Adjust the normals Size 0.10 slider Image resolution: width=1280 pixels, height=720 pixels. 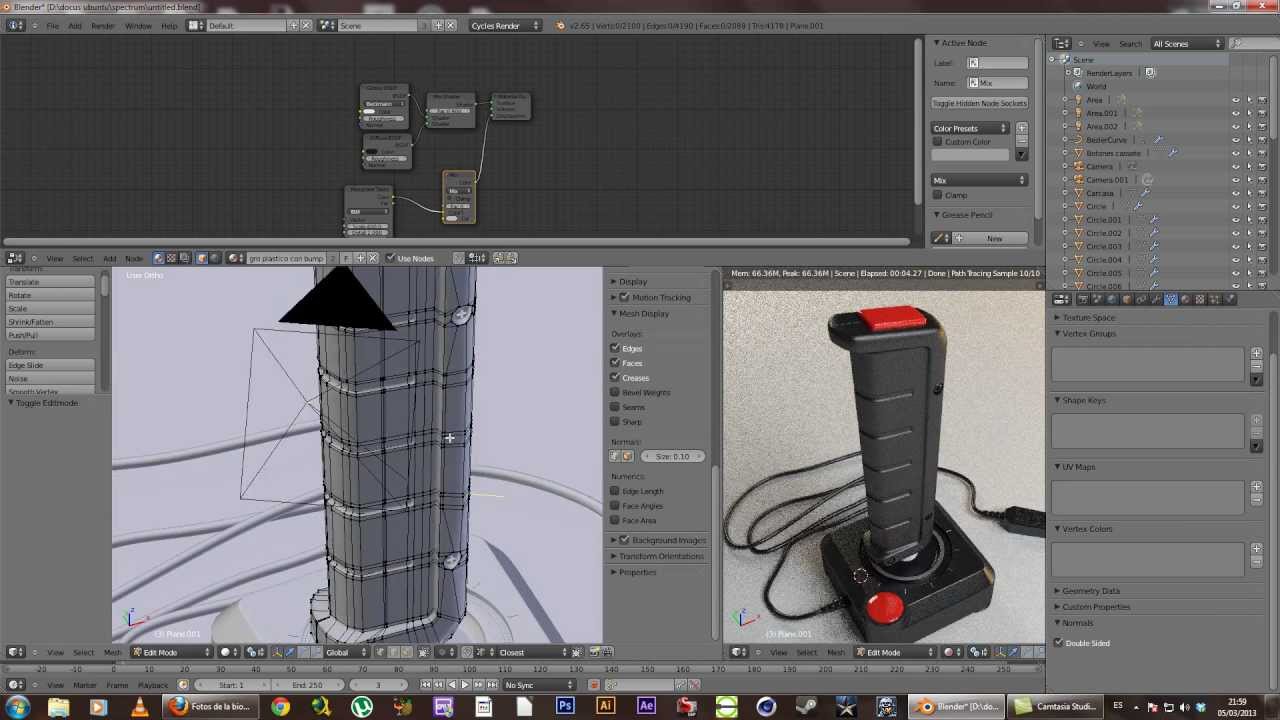pyautogui.click(x=672, y=456)
